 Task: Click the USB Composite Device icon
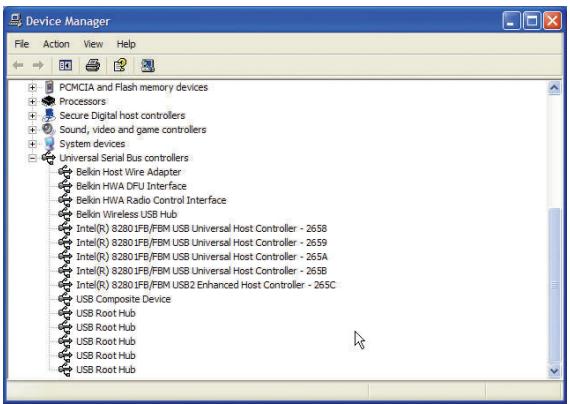(65, 299)
